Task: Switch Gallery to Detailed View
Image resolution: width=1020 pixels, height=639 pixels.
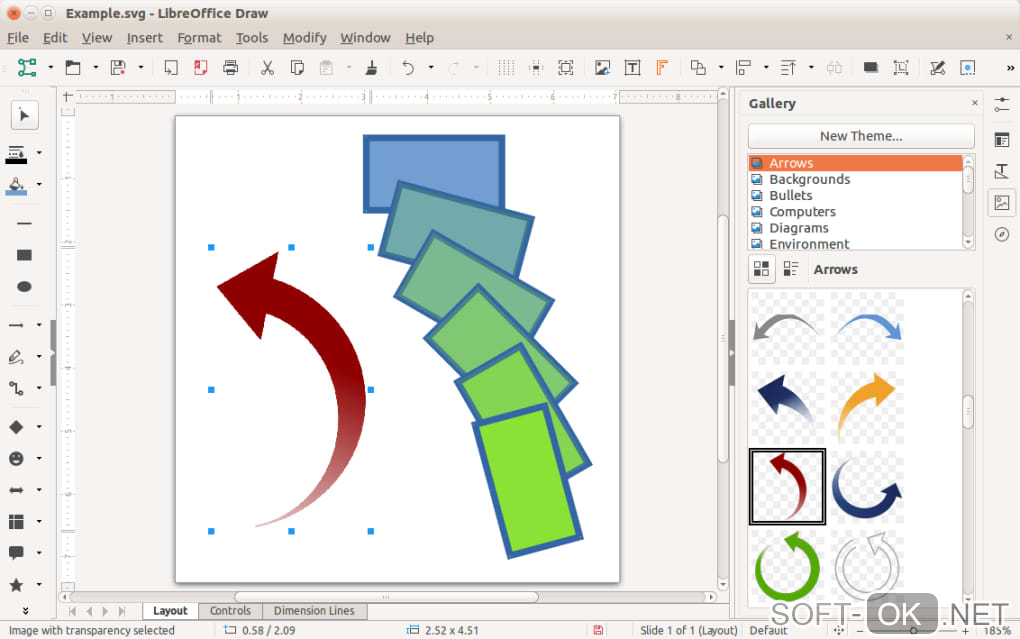Action: (x=791, y=269)
